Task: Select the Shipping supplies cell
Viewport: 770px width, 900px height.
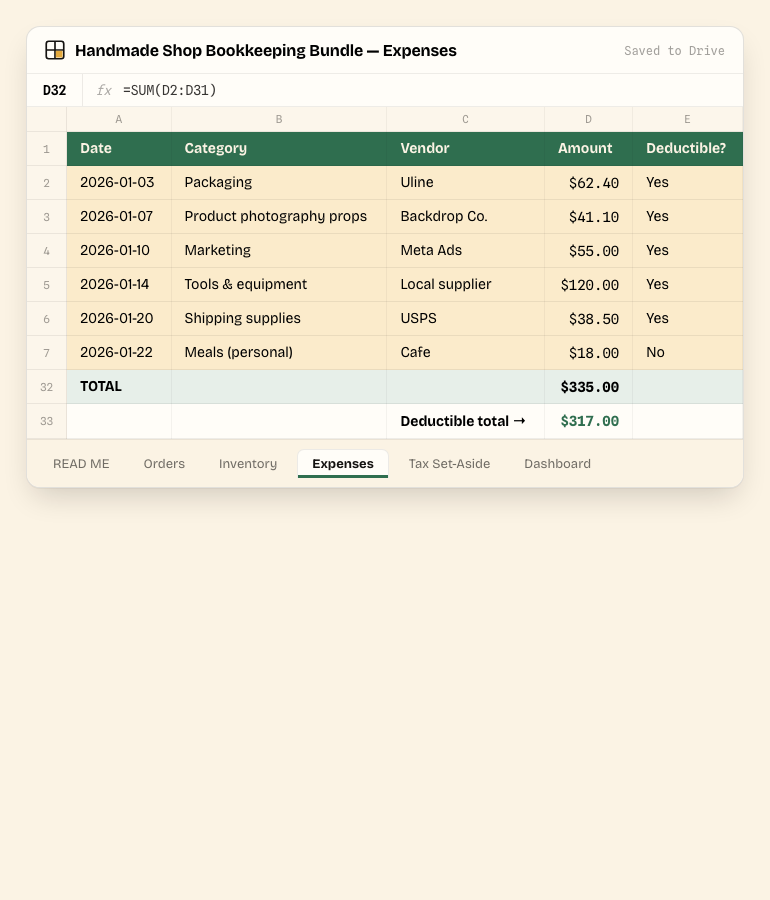Action: (x=279, y=318)
